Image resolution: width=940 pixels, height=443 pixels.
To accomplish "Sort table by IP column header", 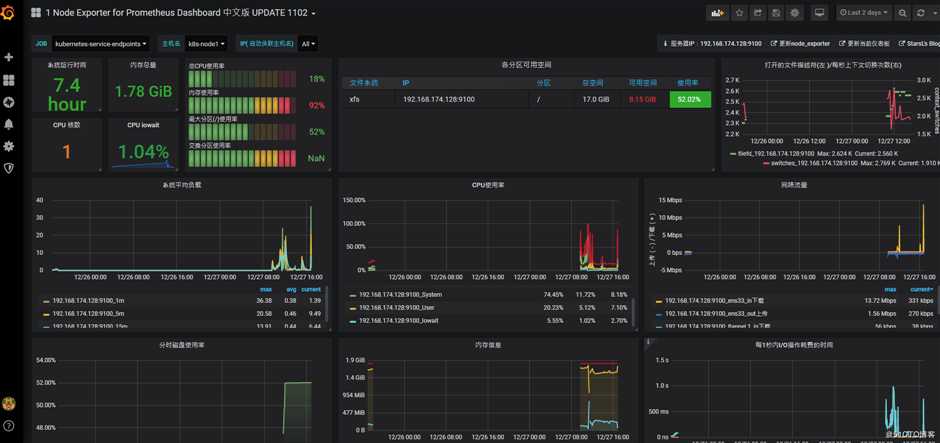I will pyautogui.click(x=406, y=83).
